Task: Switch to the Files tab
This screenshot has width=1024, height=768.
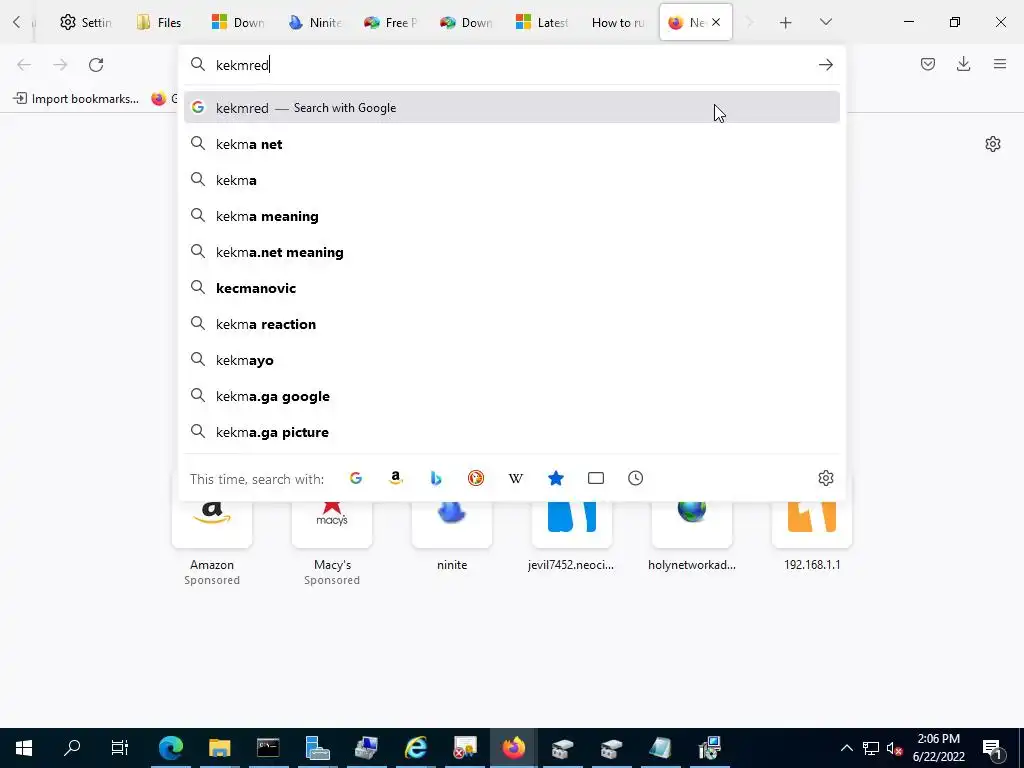Action: [159, 22]
